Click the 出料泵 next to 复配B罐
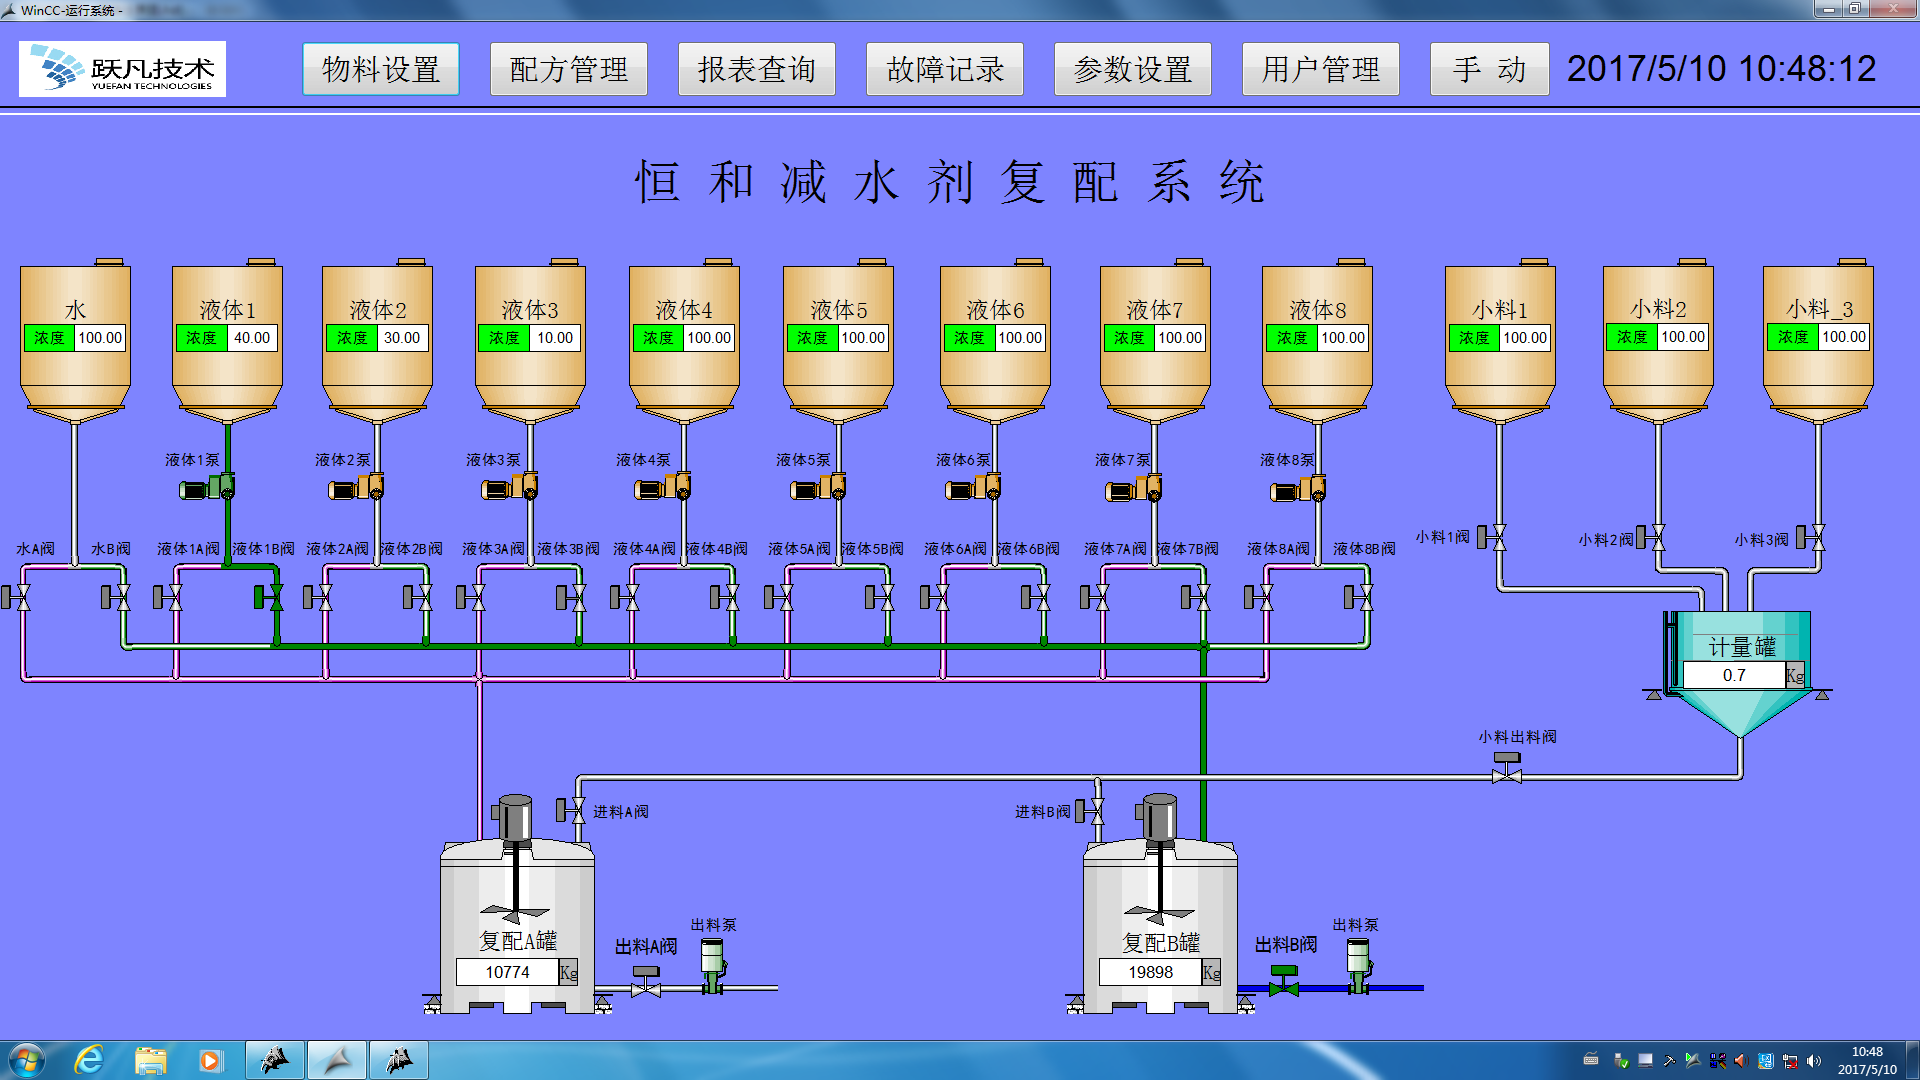The width and height of the screenshot is (1920, 1080). (x=1357, y=965)
